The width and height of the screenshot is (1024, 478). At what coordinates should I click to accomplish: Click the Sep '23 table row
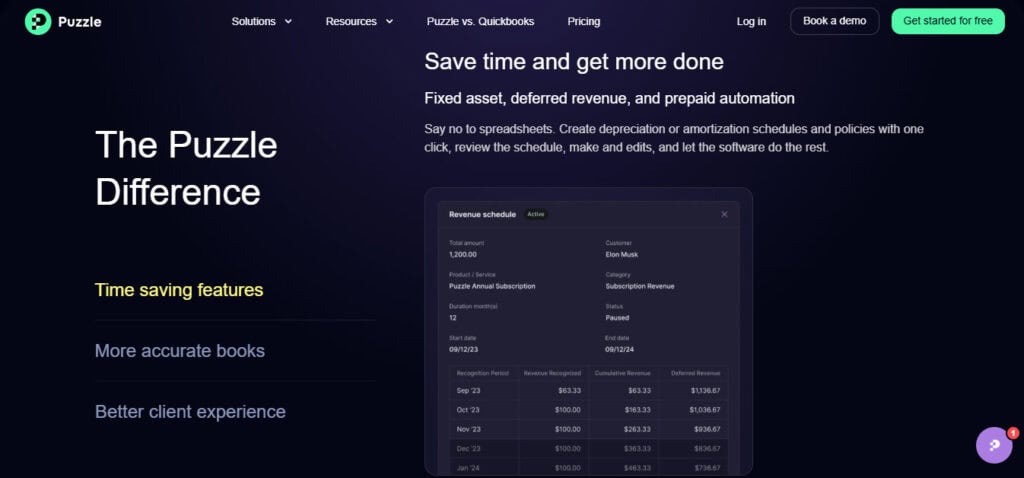click(588, 390)
